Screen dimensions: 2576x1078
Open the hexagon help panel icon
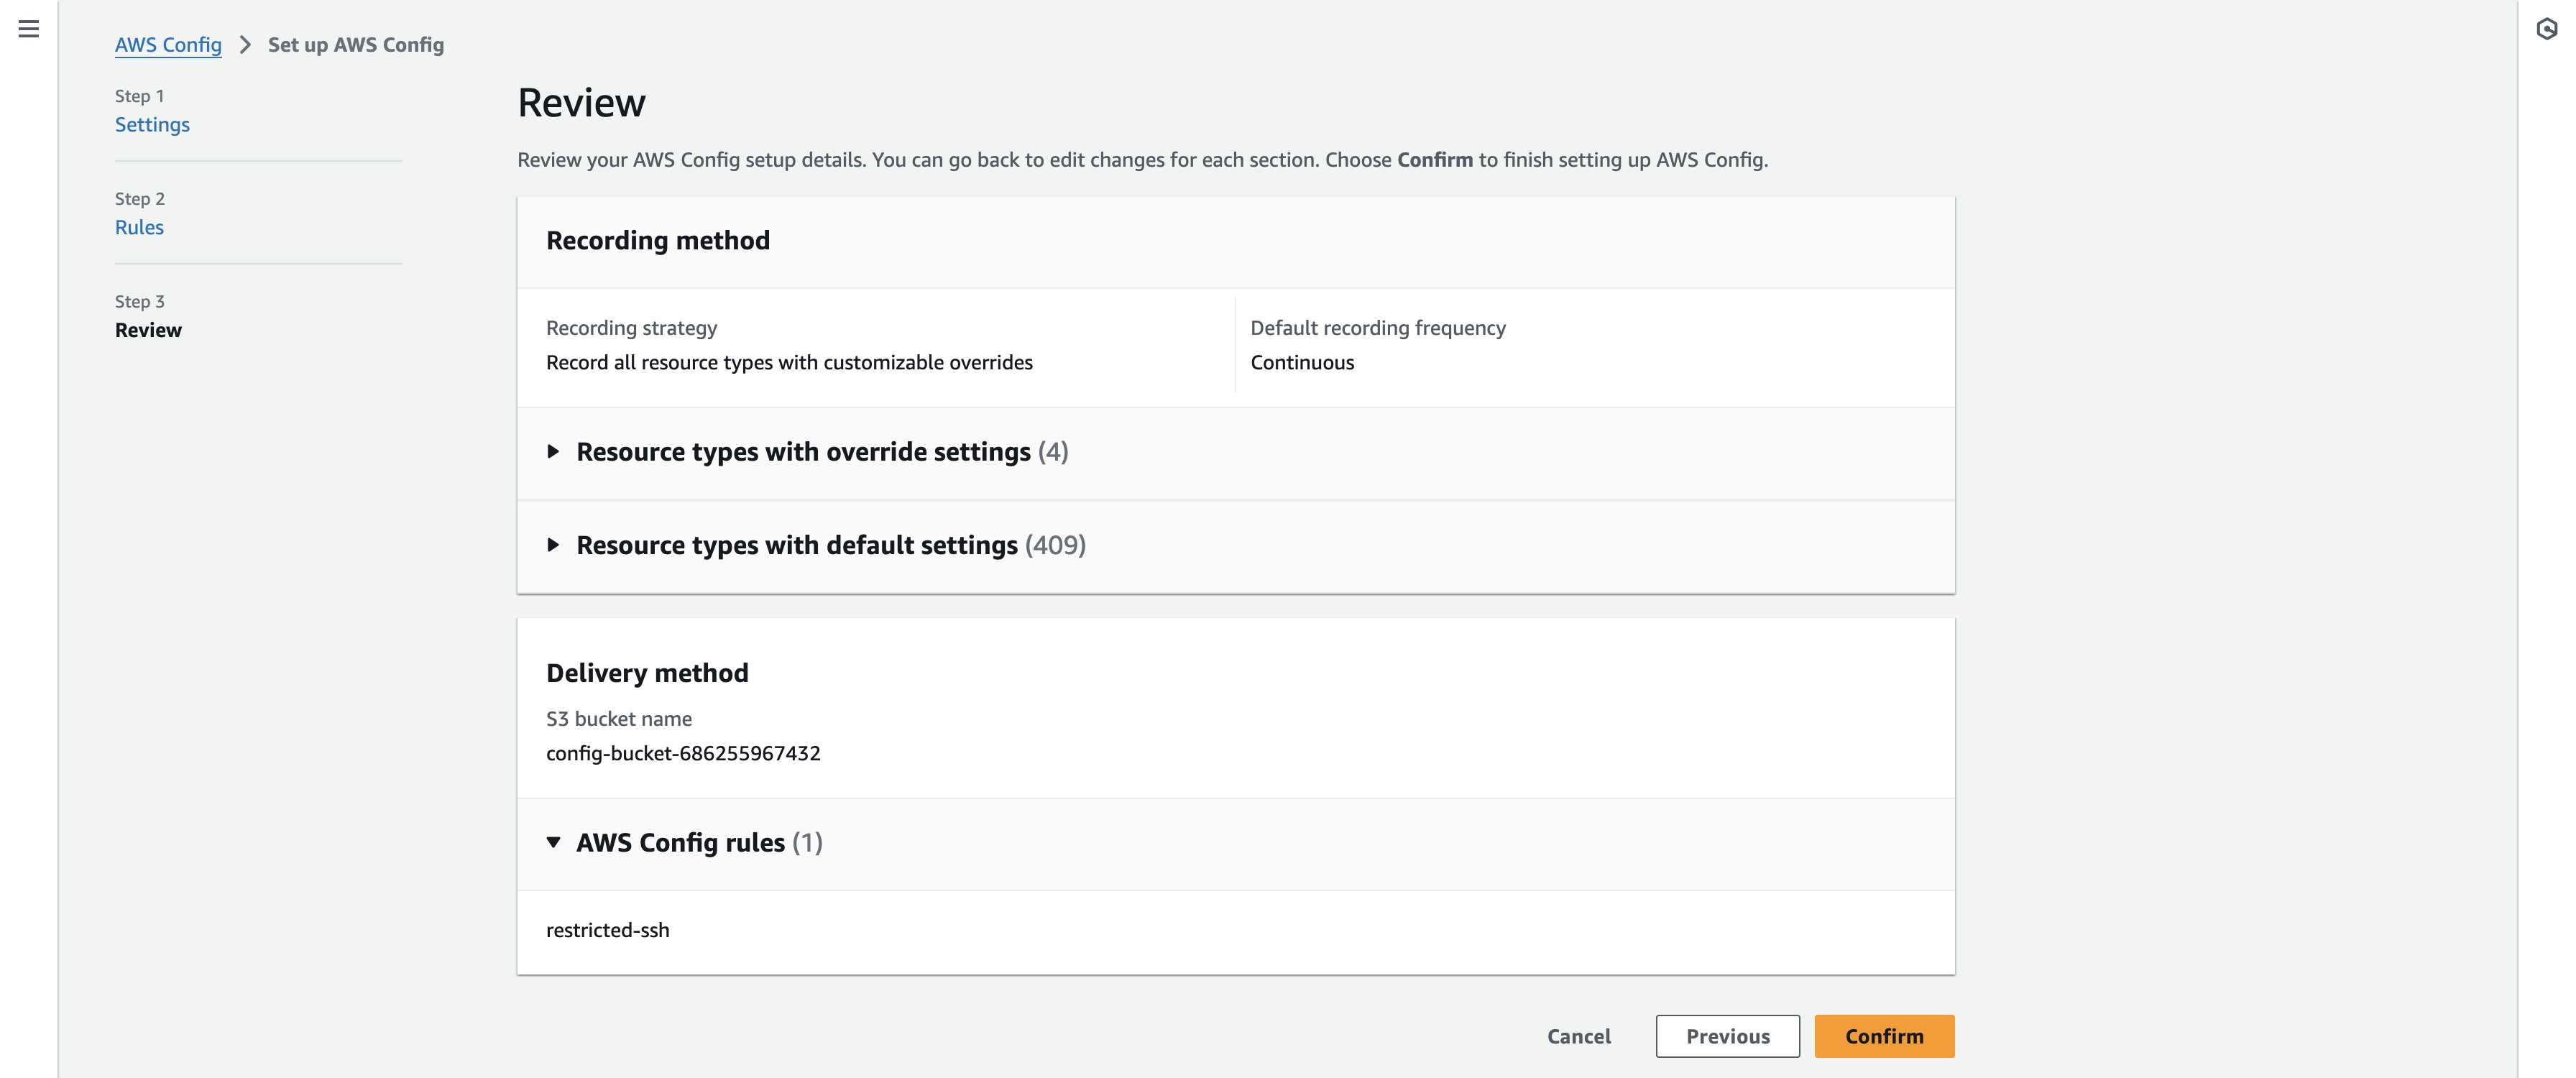pyautogui.click(x=2547, y=29)
